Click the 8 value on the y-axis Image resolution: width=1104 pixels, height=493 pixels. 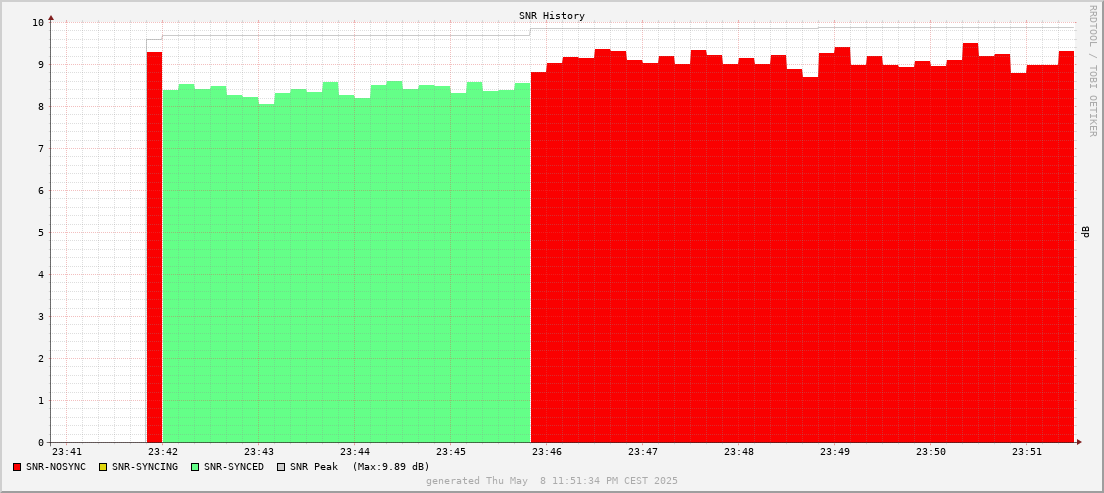[x=41, y=106]
